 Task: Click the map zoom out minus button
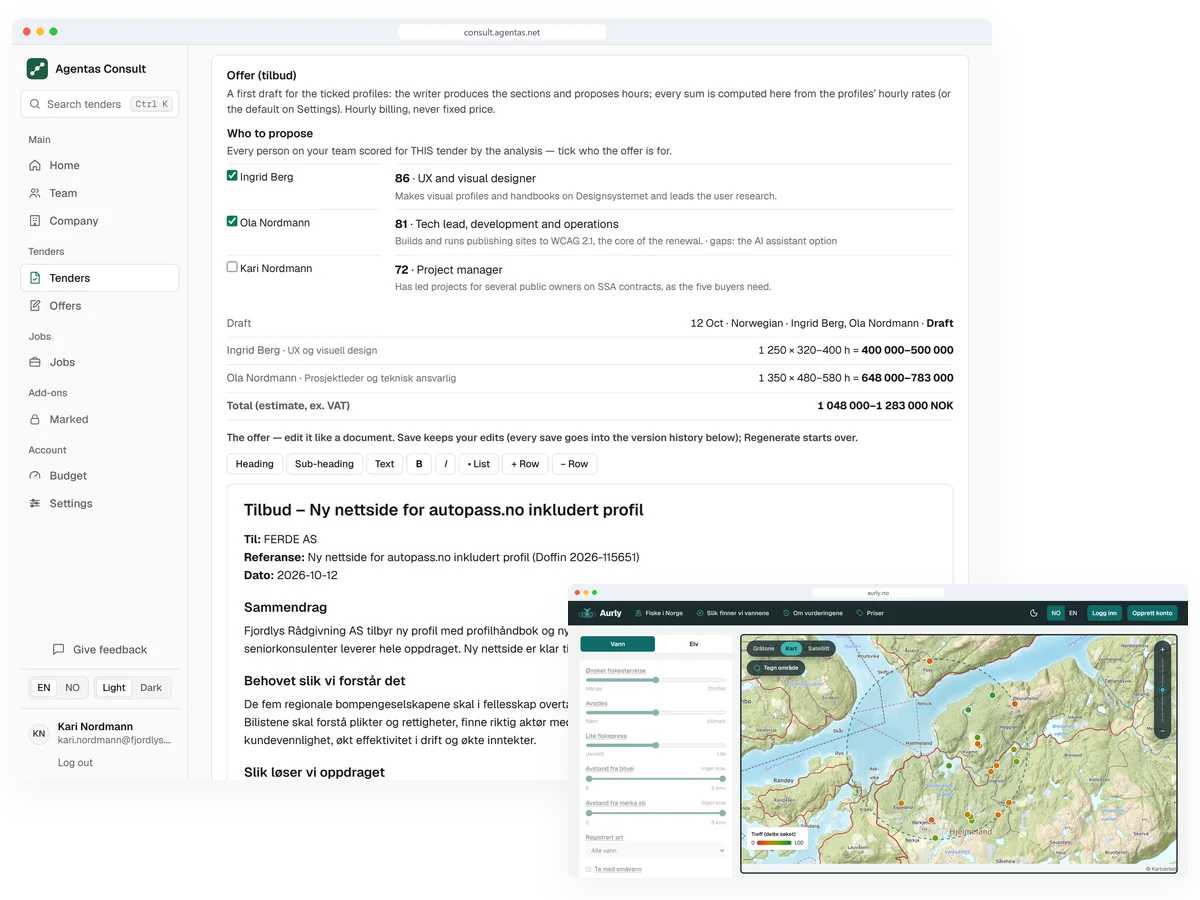tap(1162, 731)
